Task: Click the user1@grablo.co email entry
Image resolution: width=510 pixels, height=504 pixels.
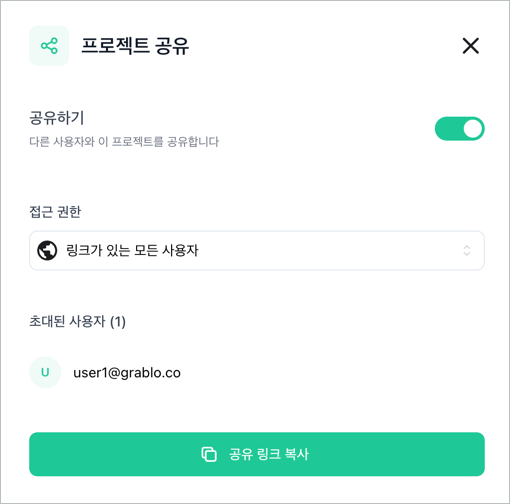Action: click(127, 373)
